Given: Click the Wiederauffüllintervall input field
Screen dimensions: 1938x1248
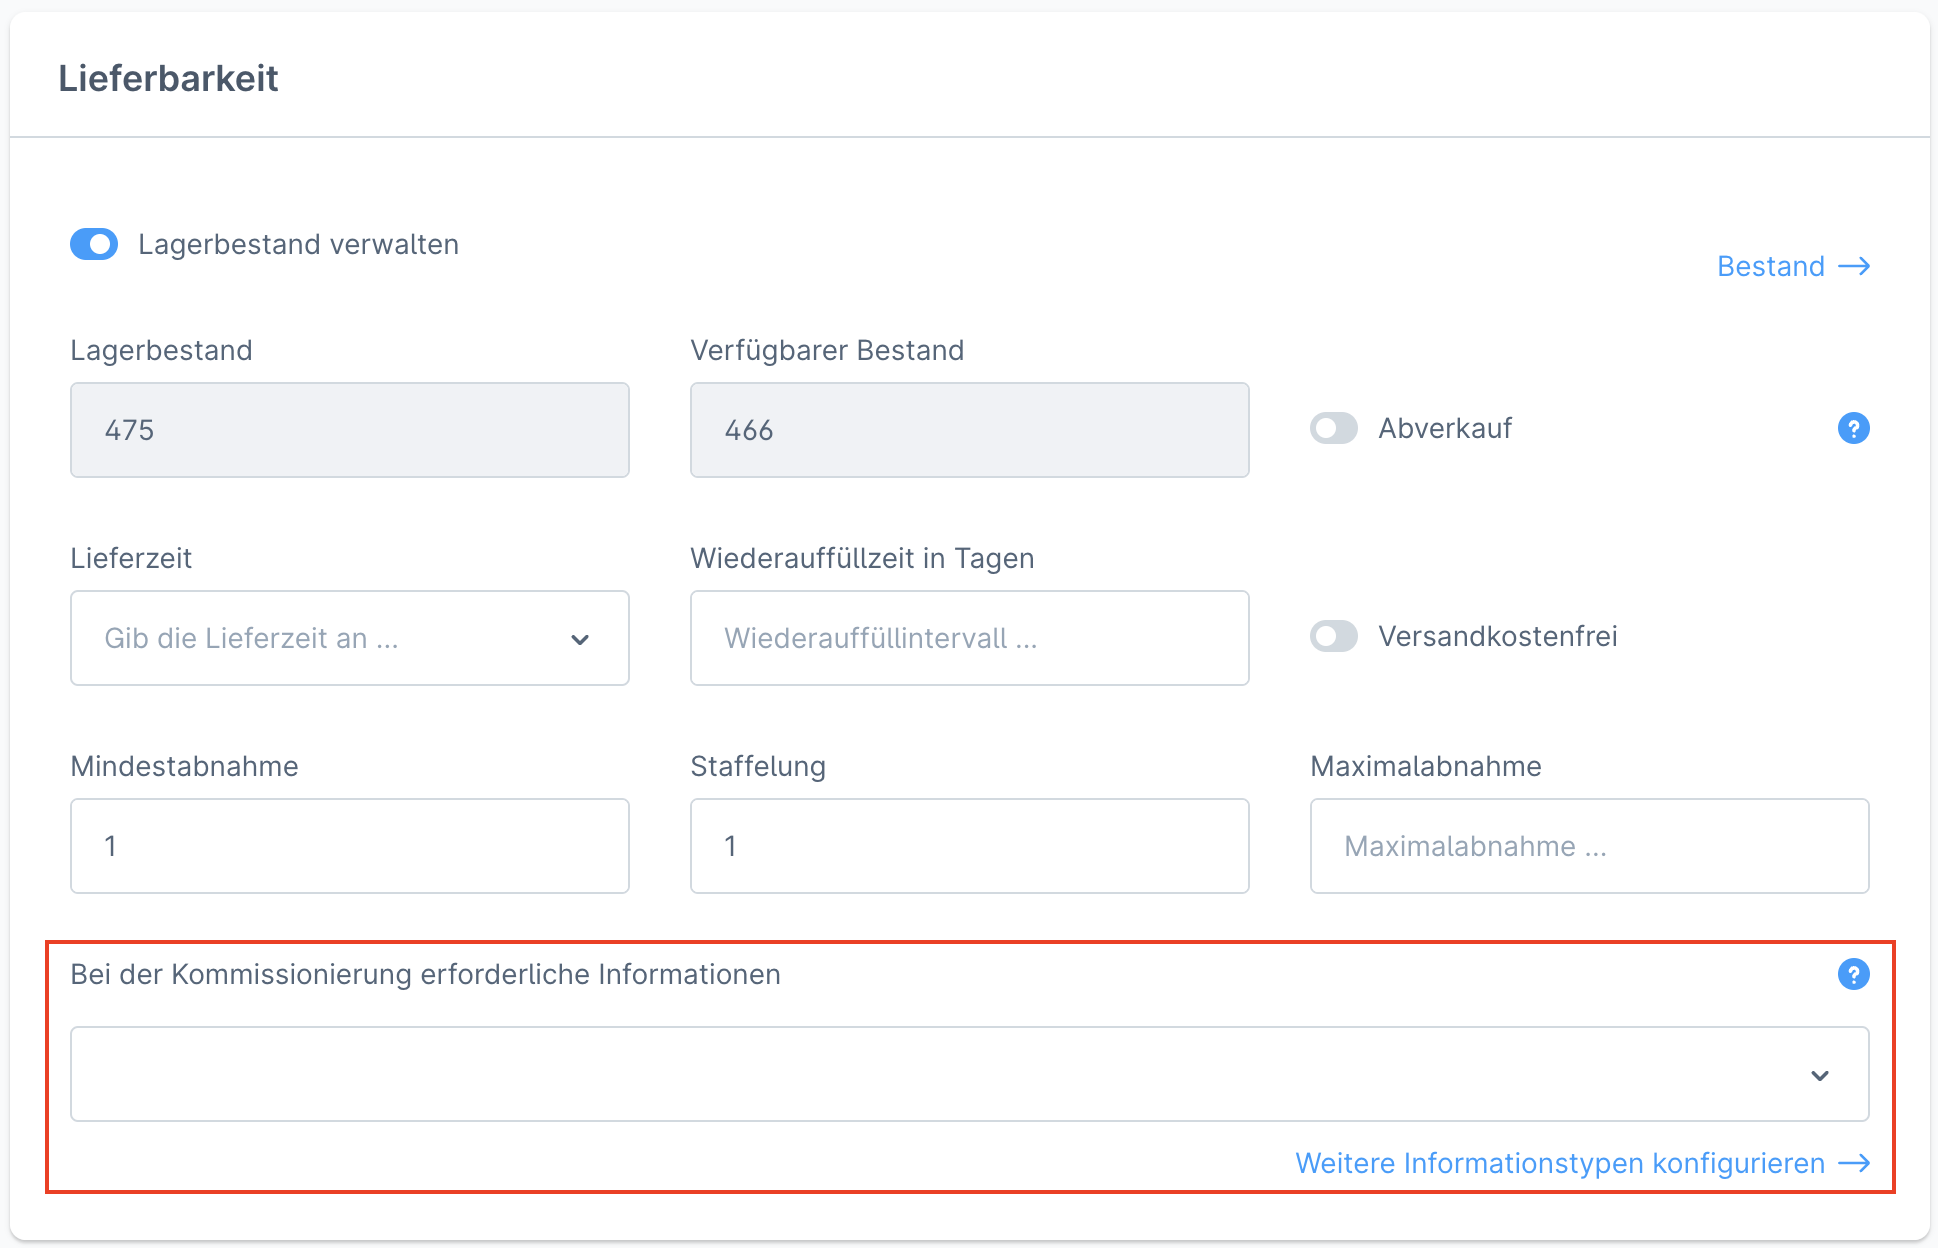Looking at the screenshot, I should click(969, 638).
